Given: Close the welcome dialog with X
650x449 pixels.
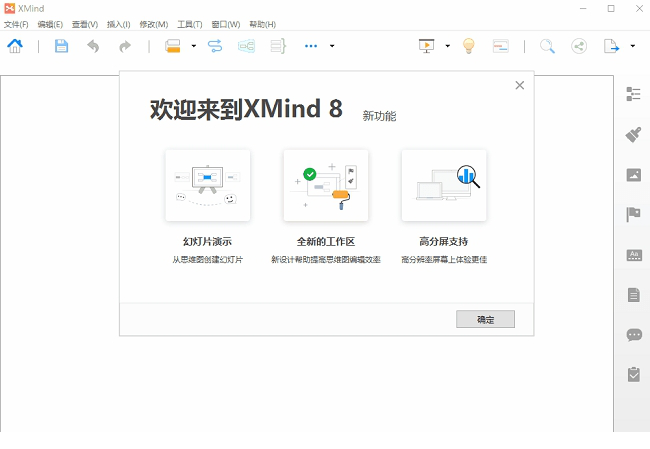Looking at the screenshot, I should 519,85.
